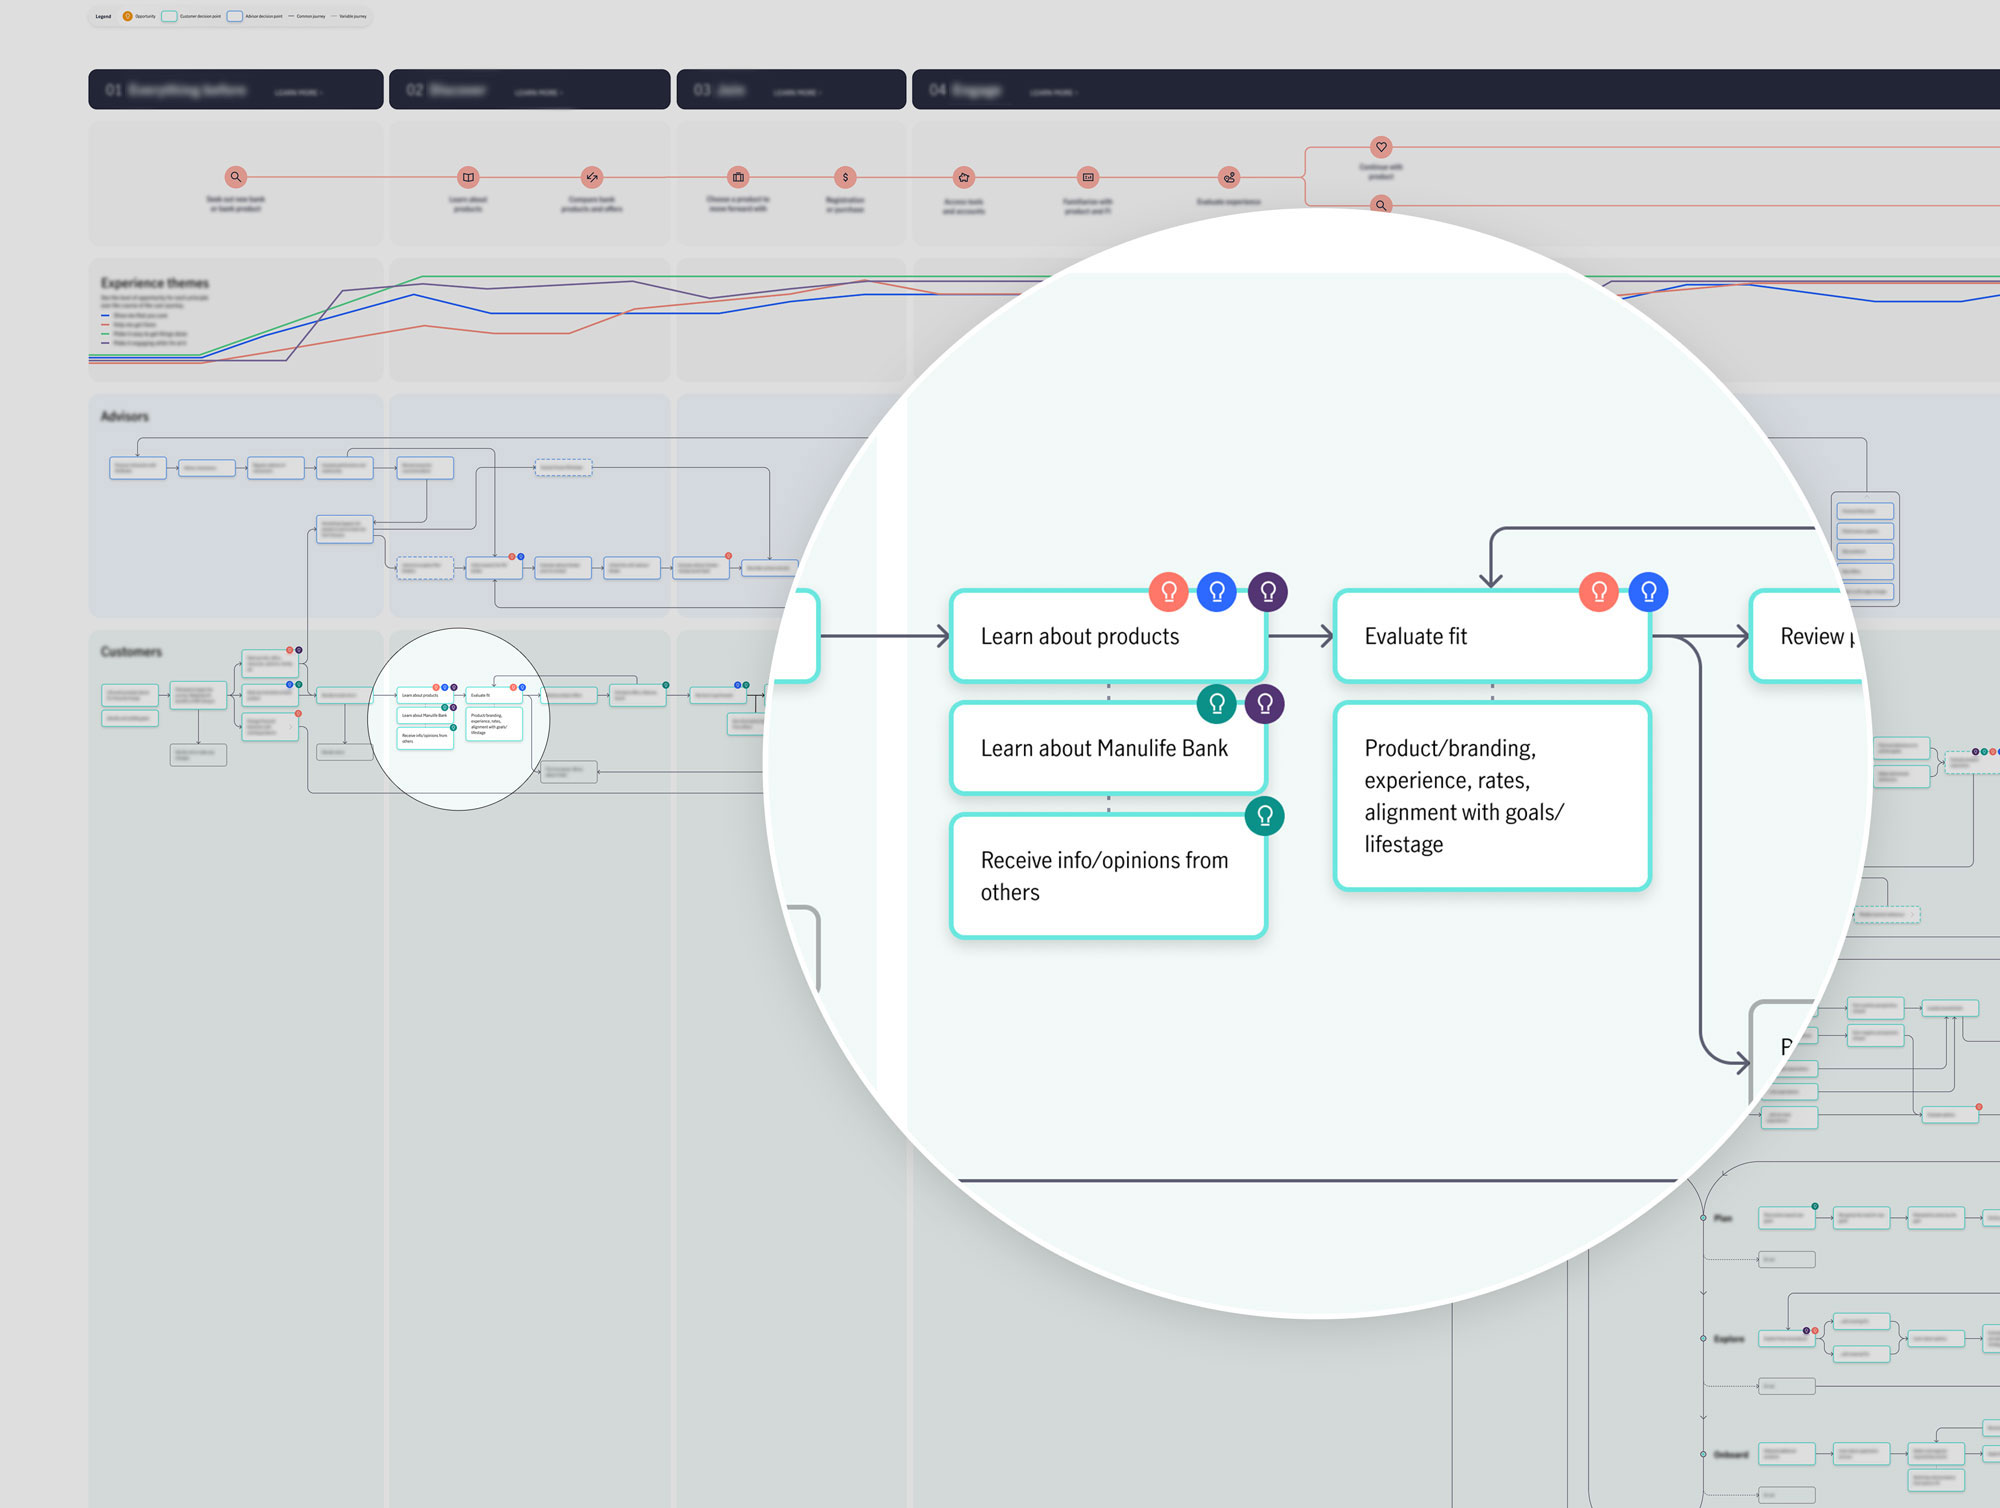2000x1508 pixels.
Task: Click the small magnified circle thumbnail under Customers
Action: pos(459,719)
